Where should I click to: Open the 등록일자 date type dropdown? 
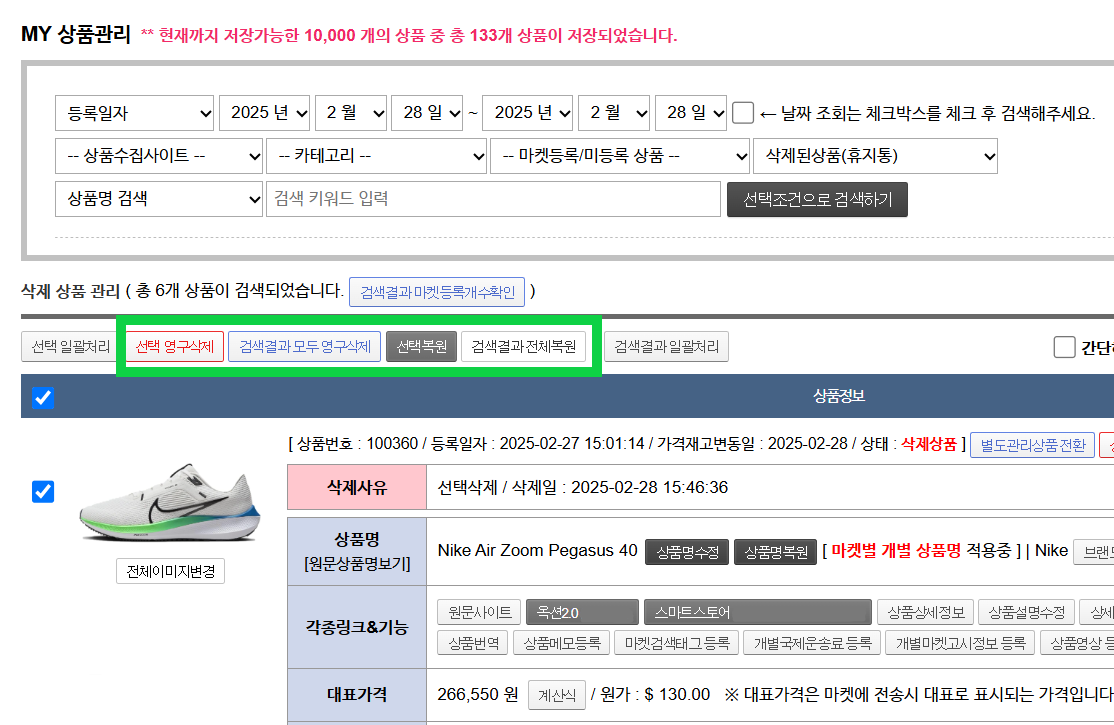click(x=134, y=113)
